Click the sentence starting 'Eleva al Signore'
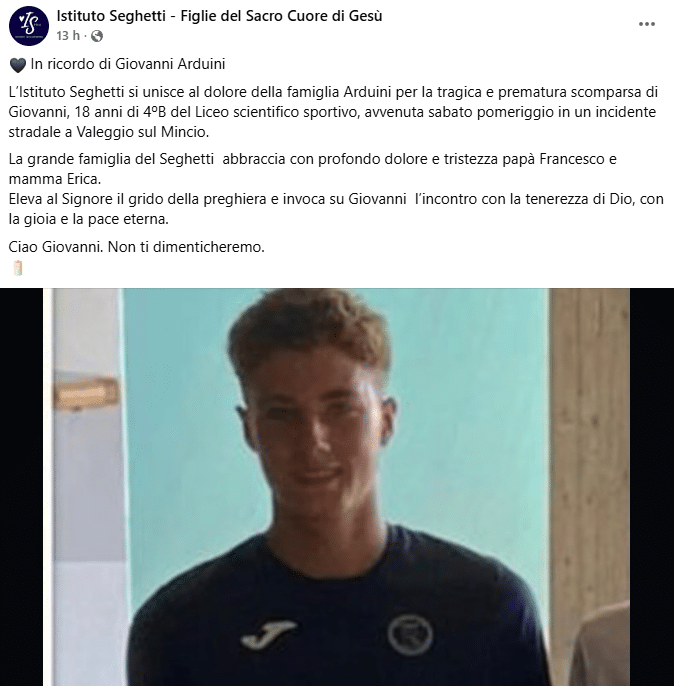The height and width of the screenshot is (686, 674). point(336,209)
